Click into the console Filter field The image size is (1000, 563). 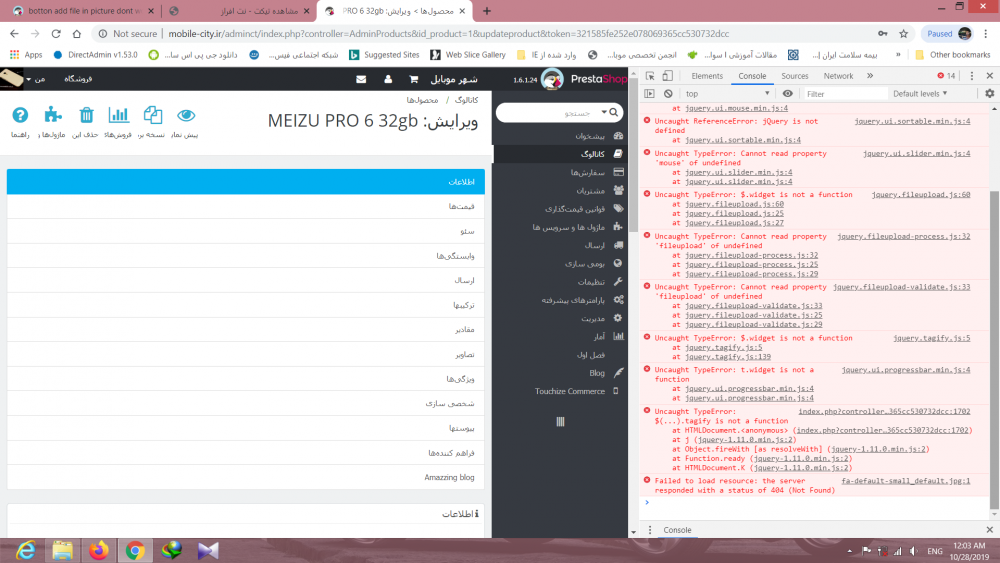pyautogui.click(x=844, y=94)
